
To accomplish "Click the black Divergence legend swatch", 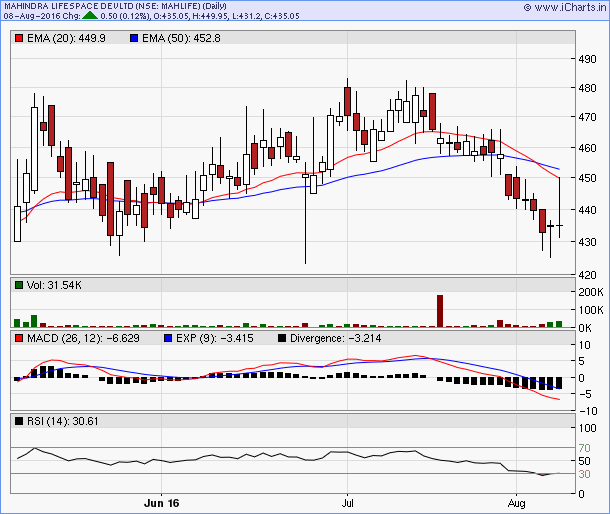I will tap(282, 338).
